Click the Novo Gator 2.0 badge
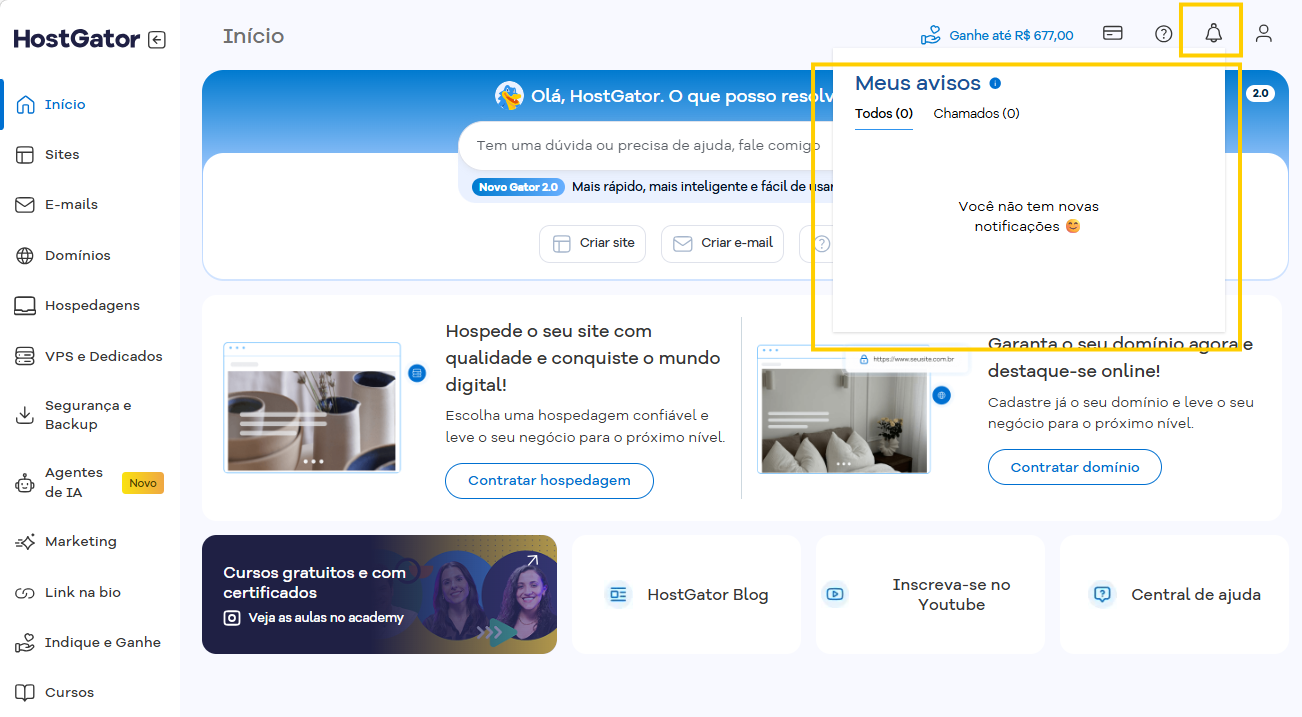This screenshot has height=717, width=1302. coord(518,187)
